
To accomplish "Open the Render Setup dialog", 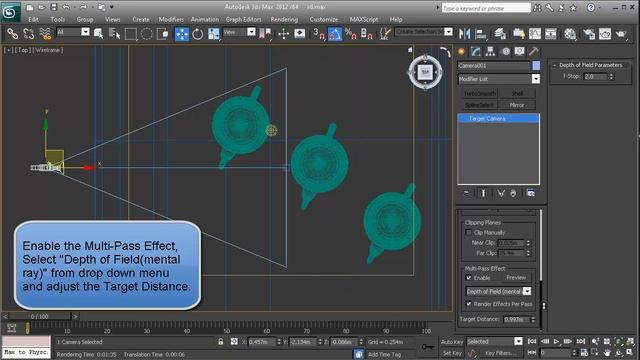I will point(589,33).
